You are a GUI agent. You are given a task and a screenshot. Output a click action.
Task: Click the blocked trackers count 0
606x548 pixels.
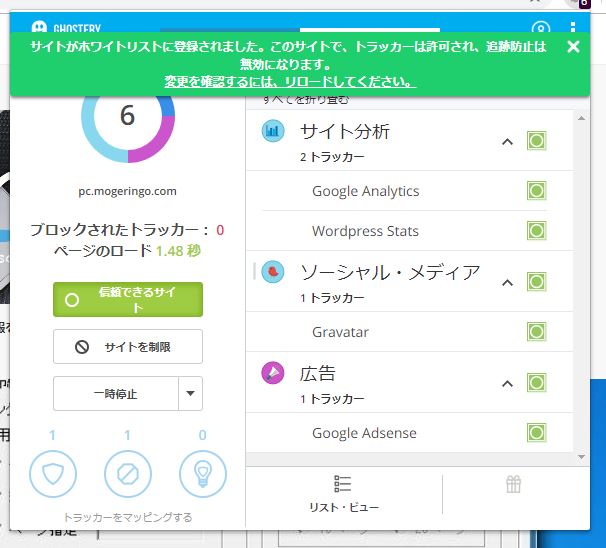tap(220, 230)
